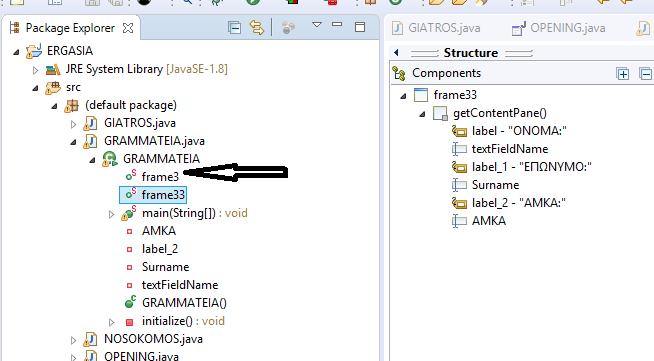Collapse All in Package Explorer toolbar
The width and height of the screenshot is (654, 361).
point(234,28)
